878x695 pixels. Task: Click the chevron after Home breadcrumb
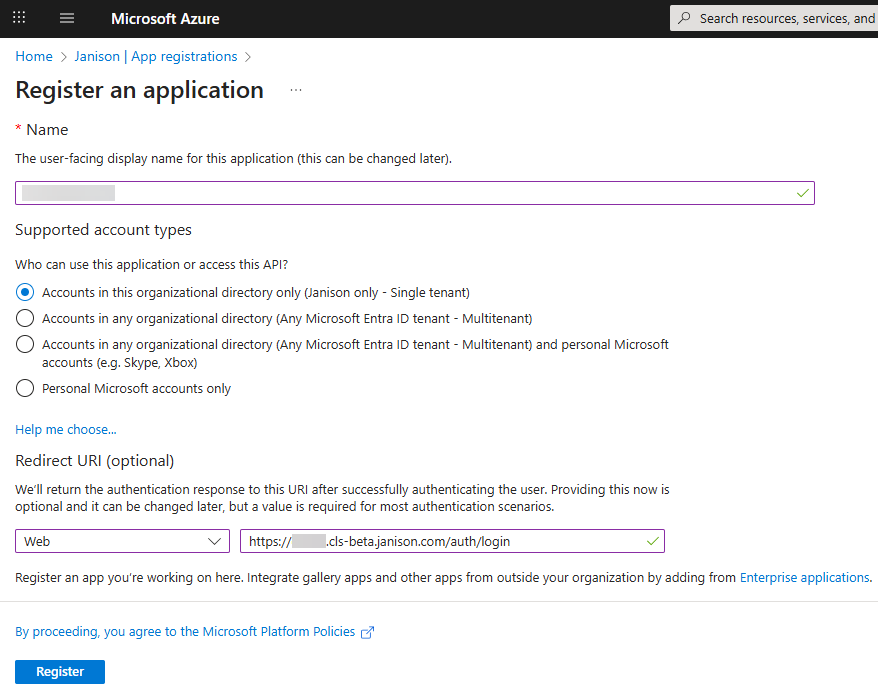(64, 57)
